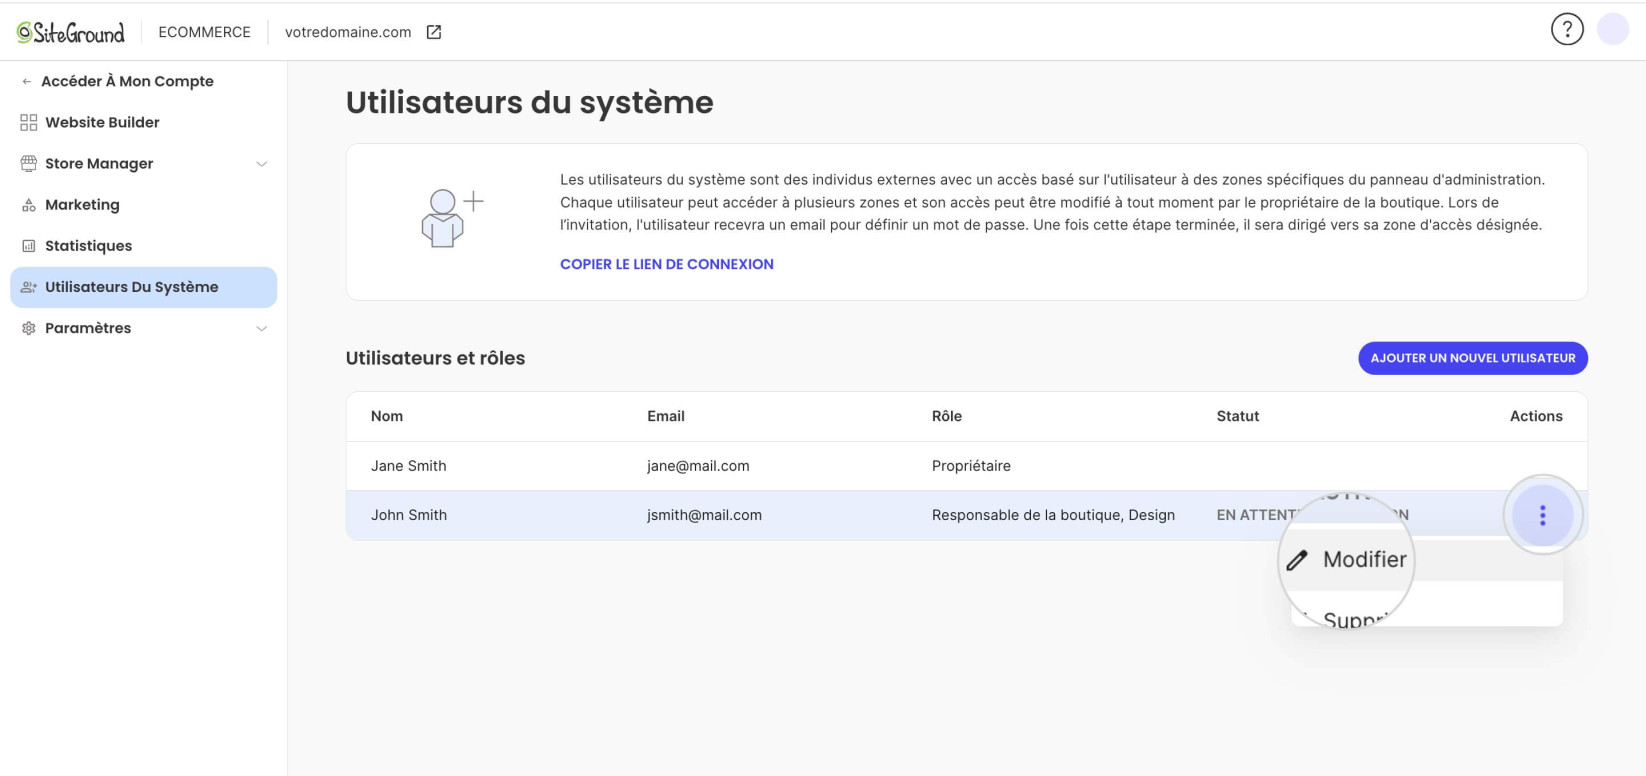Click Copier le lien de connexion link
Image resolution: width=1646 pixels, height=776 pixels.
pos(667,264)
